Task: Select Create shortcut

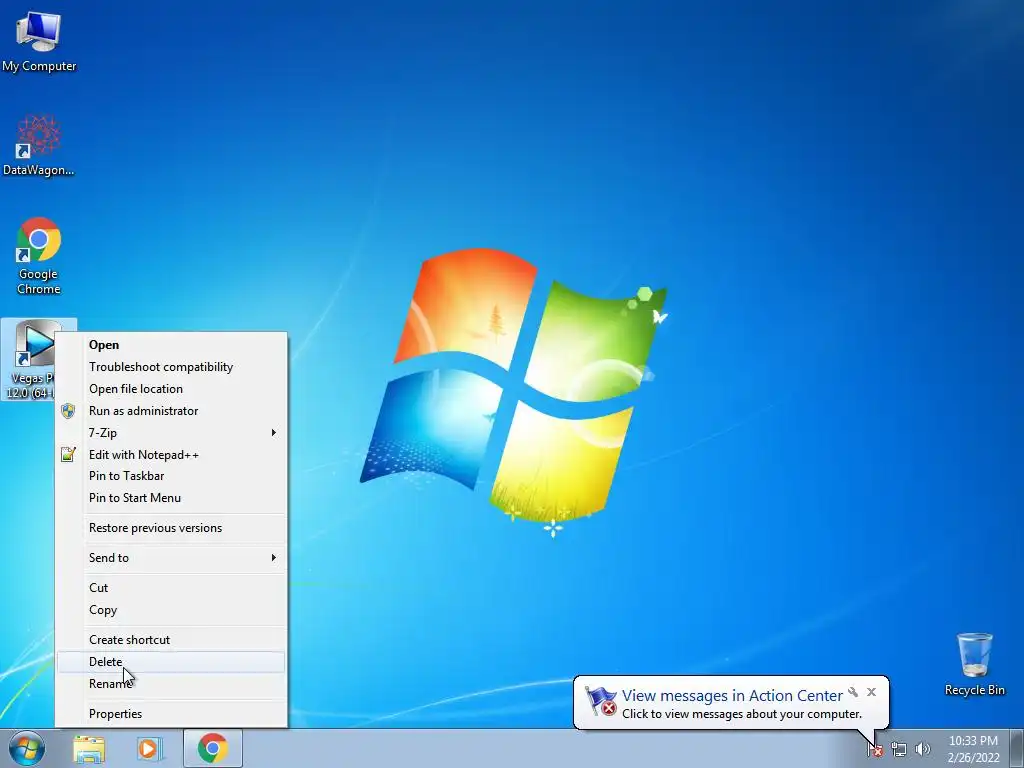Action: [171, 640]
